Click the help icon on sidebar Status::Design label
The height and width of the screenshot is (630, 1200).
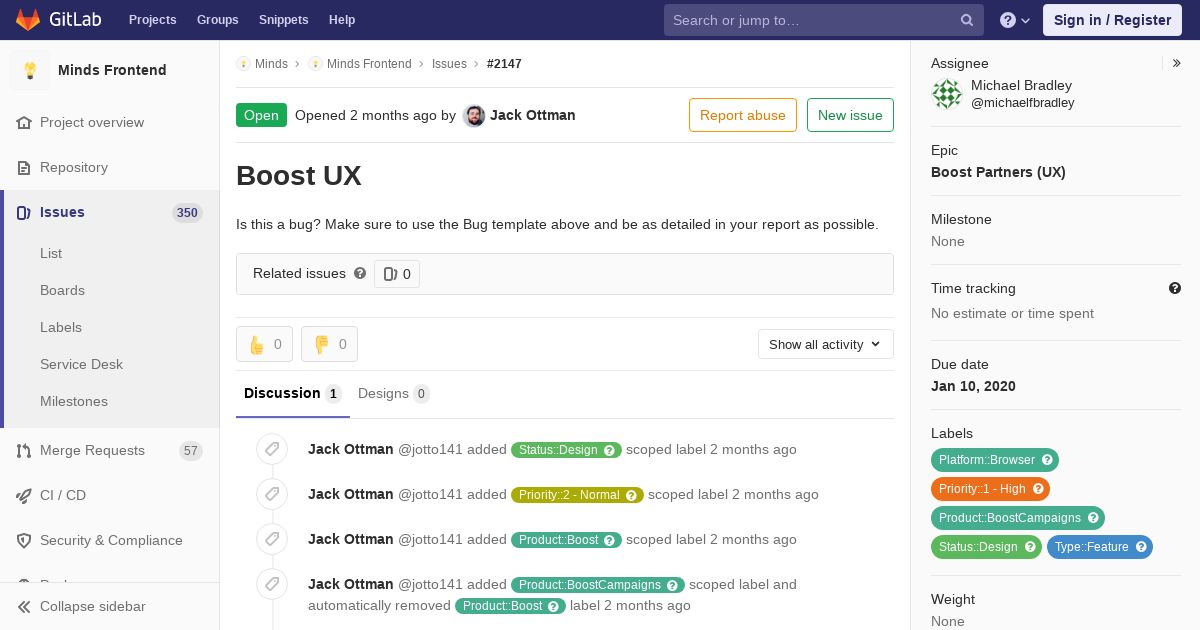pos(1030,547)
